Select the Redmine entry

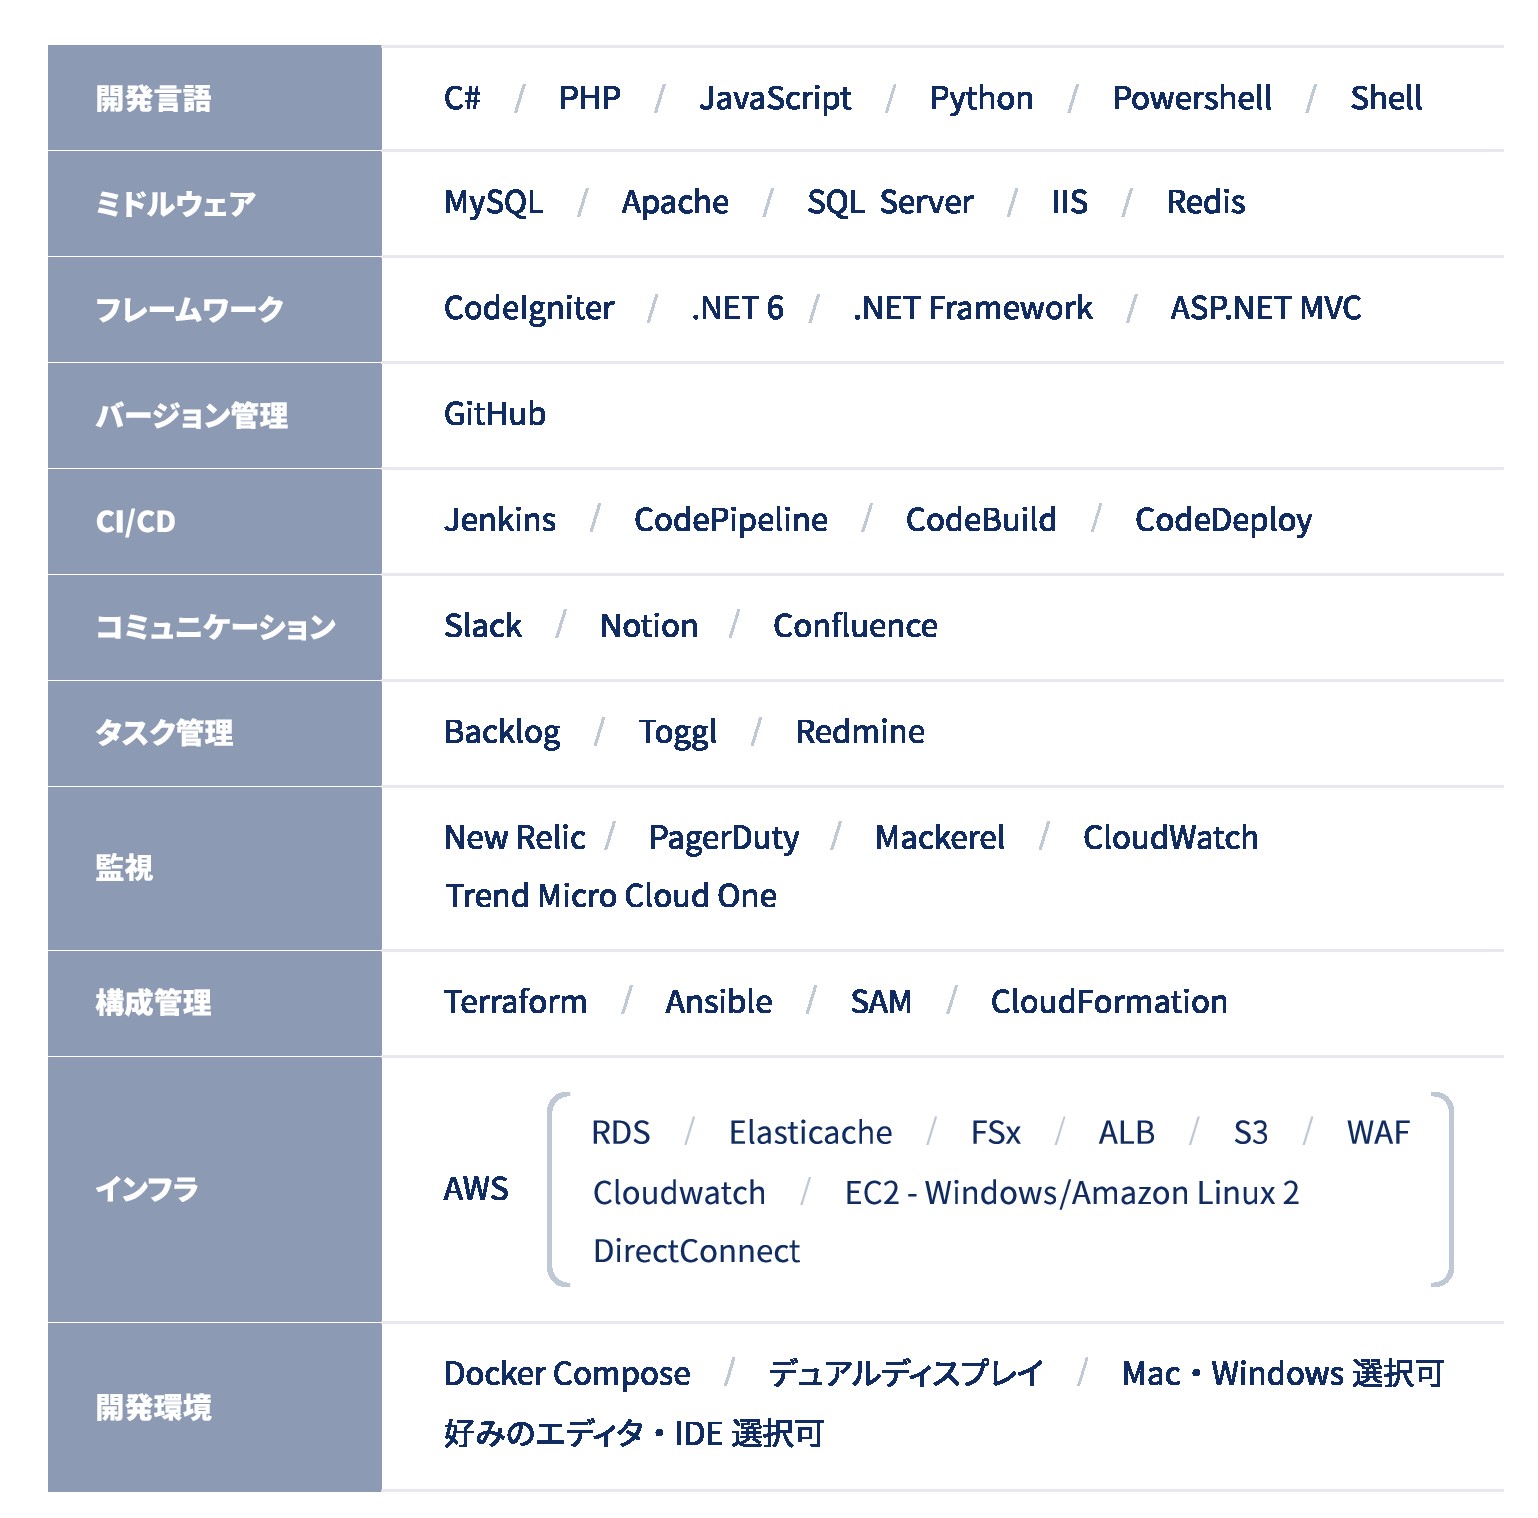[x=860, y=732]
